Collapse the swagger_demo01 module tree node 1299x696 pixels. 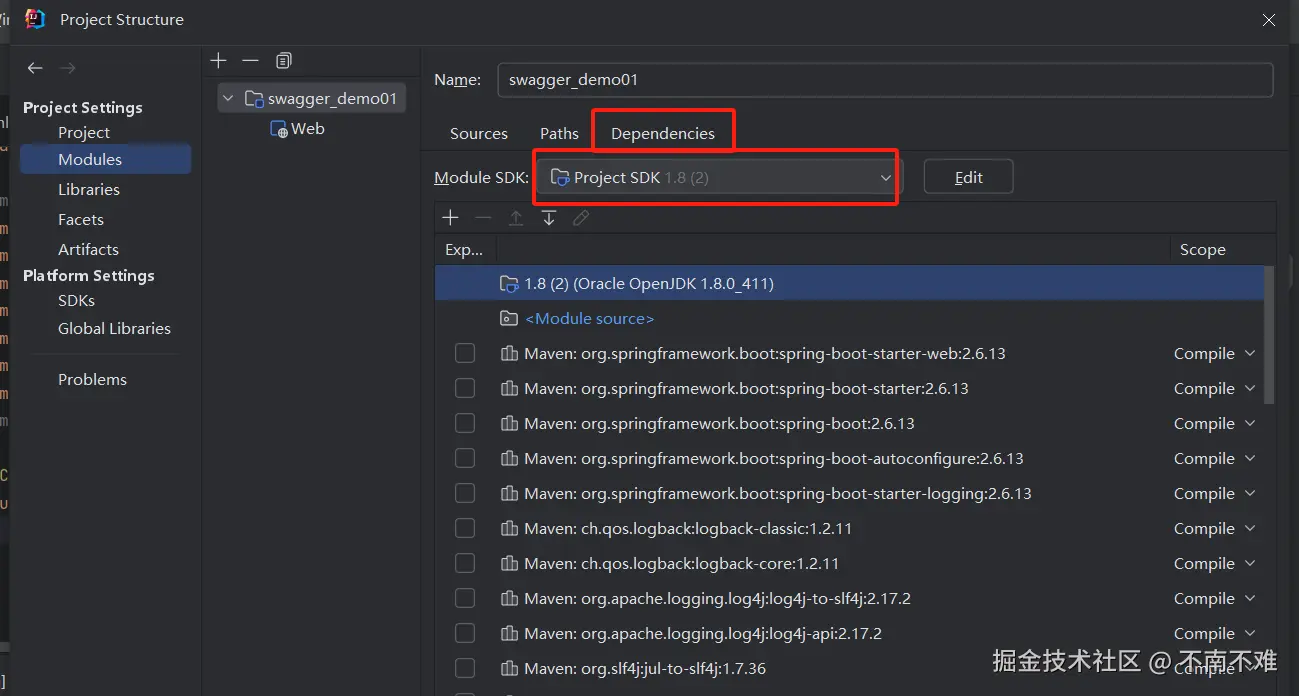(229, 98)
